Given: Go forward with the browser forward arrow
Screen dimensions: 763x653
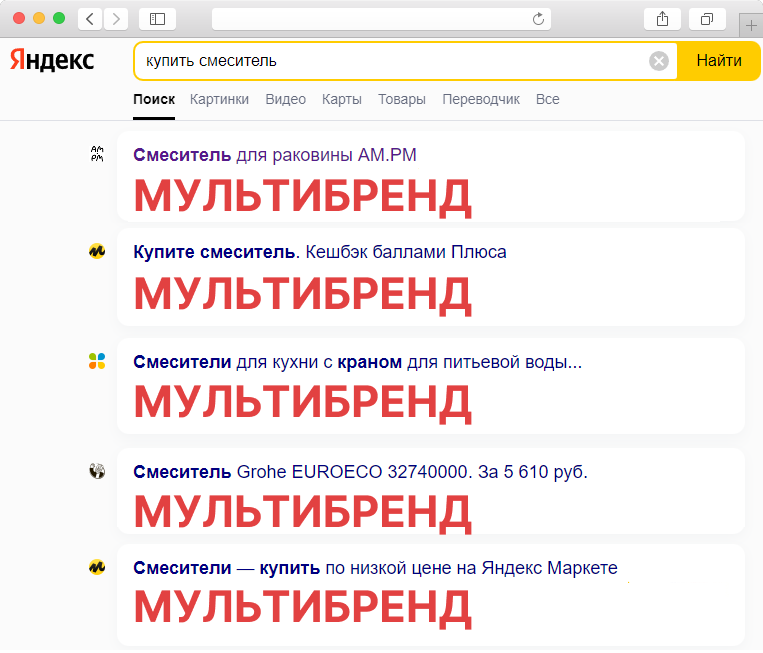Looking at the screenshot, I should 116,19.
